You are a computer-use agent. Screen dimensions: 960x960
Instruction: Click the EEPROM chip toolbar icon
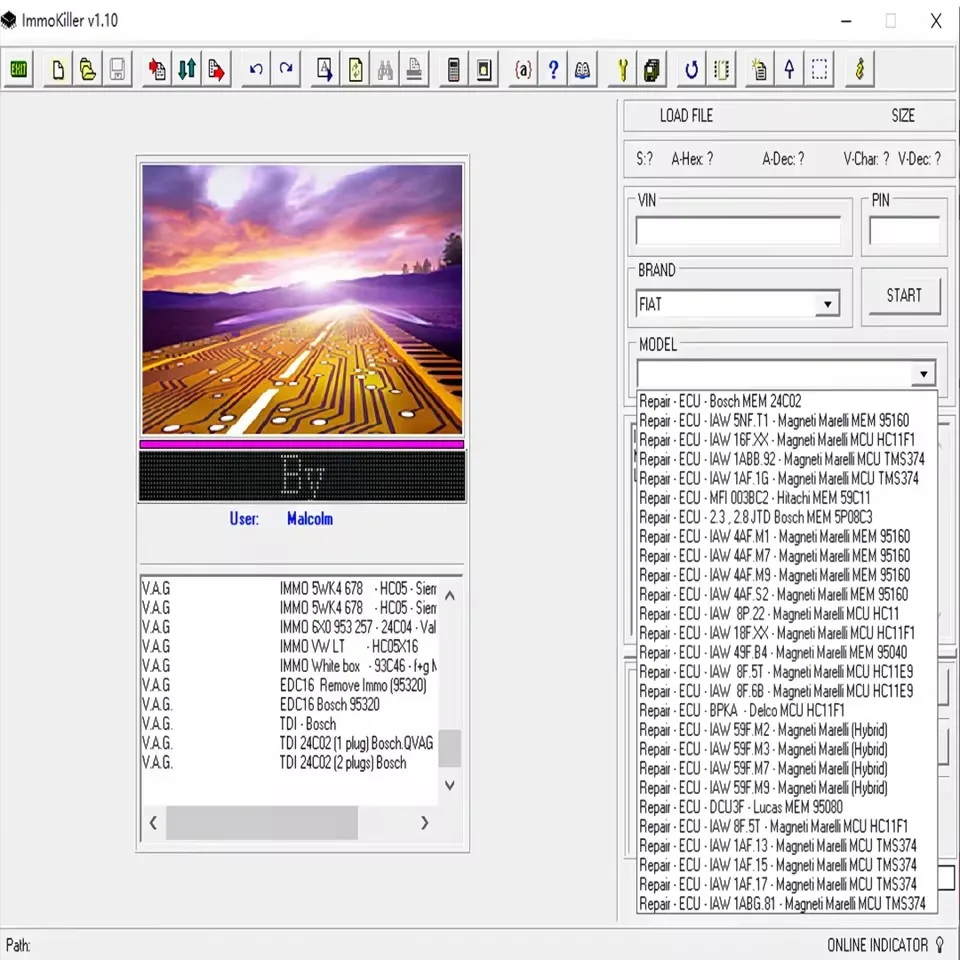click(651, 69)
